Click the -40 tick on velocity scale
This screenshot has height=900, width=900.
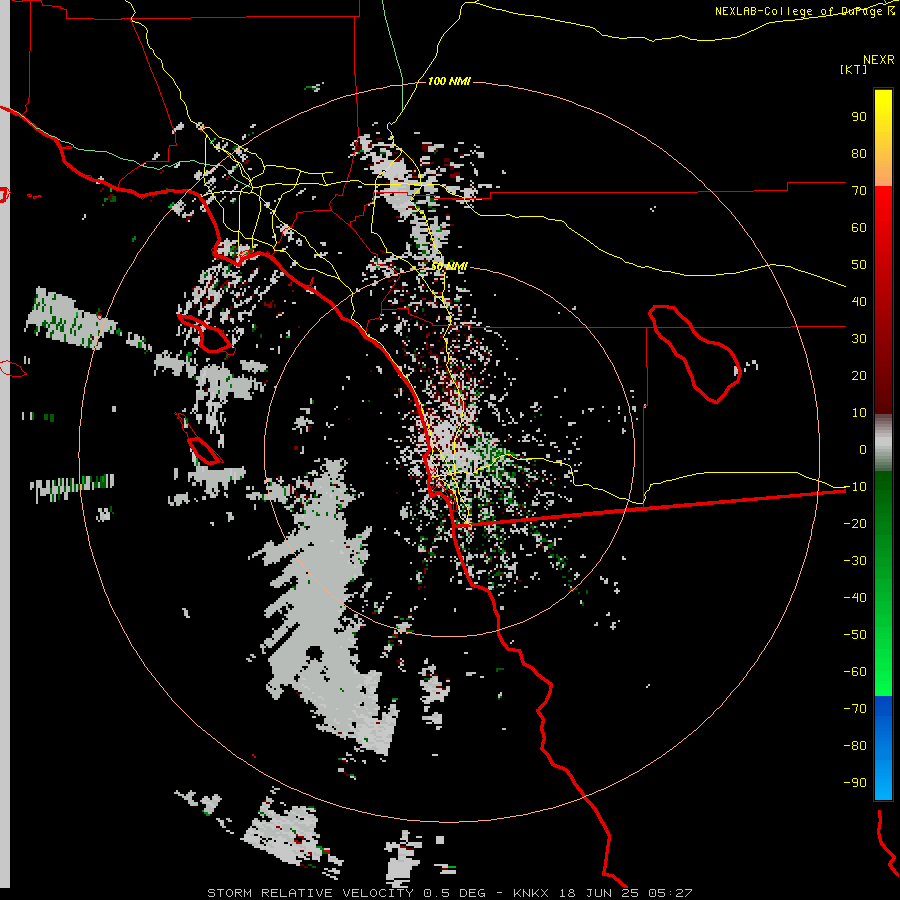coord(855,598)
